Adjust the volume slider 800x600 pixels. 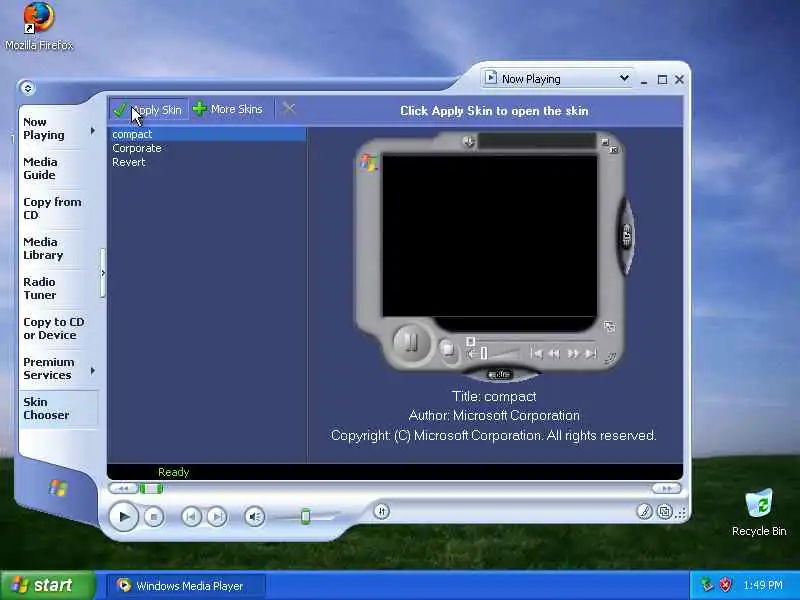point(306,516)
